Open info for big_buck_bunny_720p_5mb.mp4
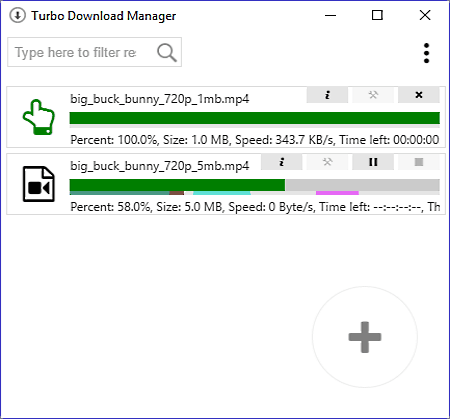The height and width of the screenshot is (419, 450). point(282,162)
